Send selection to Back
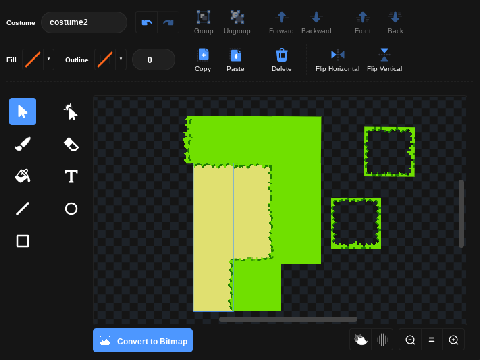The image size is (480, 360). [395, 22]
